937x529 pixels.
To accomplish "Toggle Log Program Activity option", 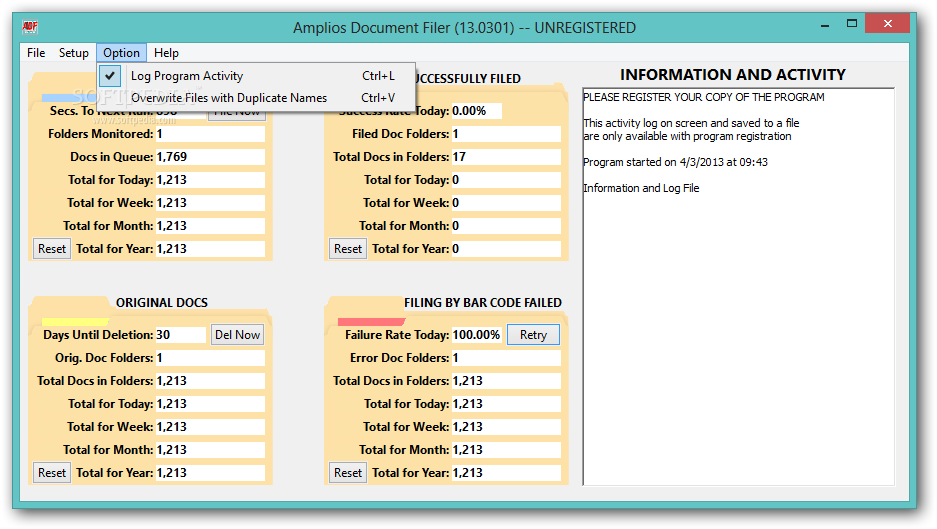I will pos(256,76).
